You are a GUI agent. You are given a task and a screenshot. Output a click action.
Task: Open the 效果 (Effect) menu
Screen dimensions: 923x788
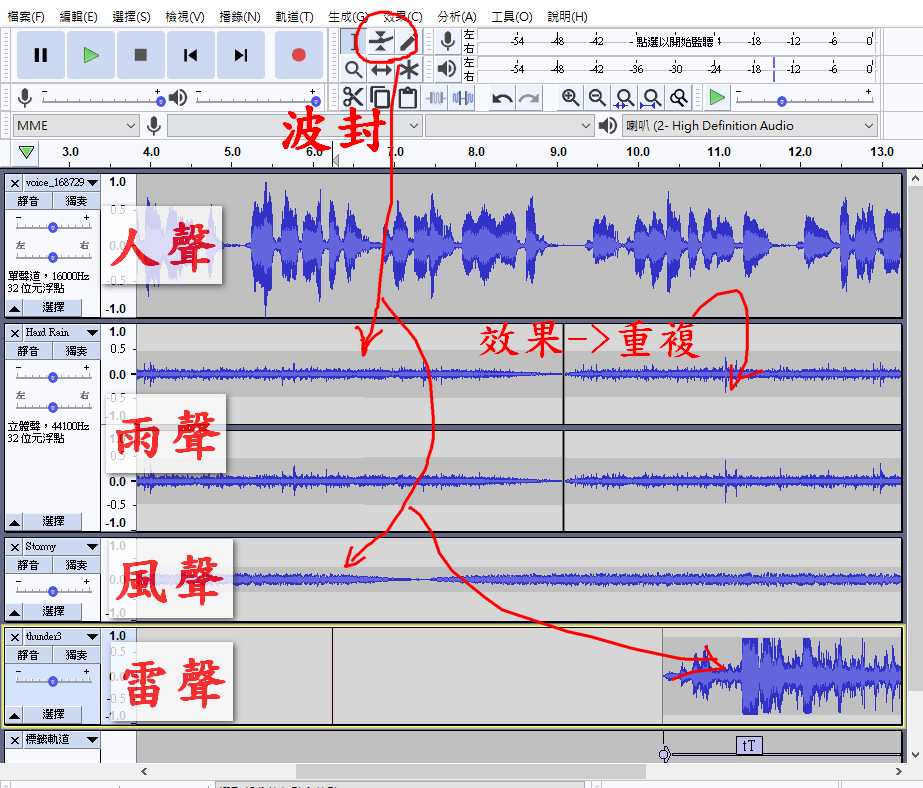click(x=402, y=17)
